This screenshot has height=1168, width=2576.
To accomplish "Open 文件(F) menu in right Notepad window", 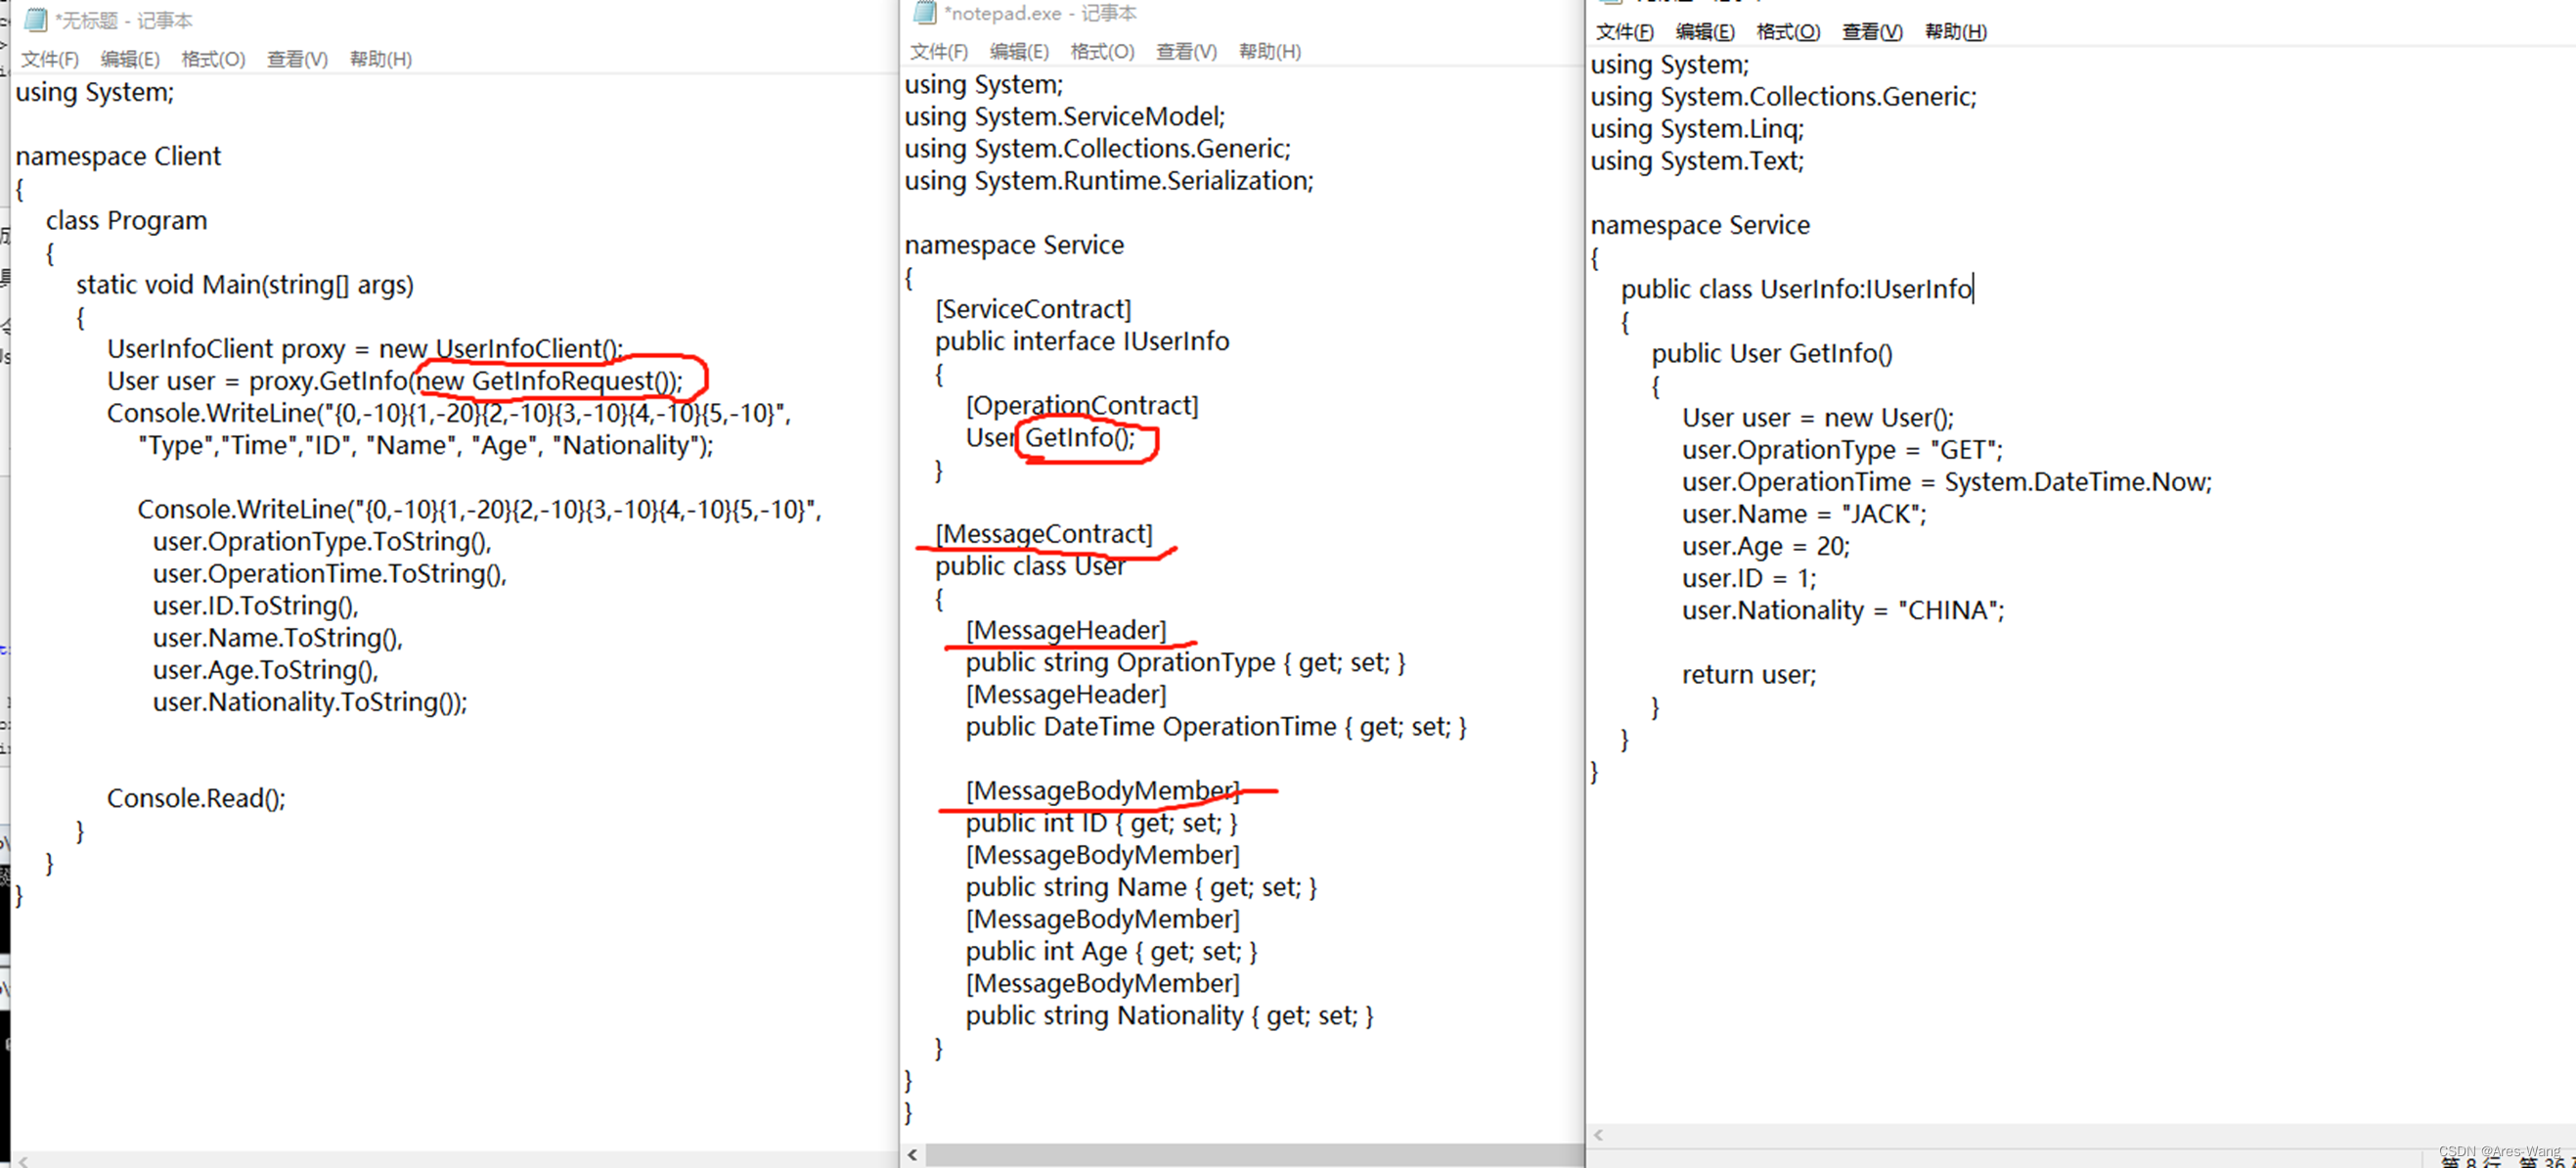I will point(1624,32).
